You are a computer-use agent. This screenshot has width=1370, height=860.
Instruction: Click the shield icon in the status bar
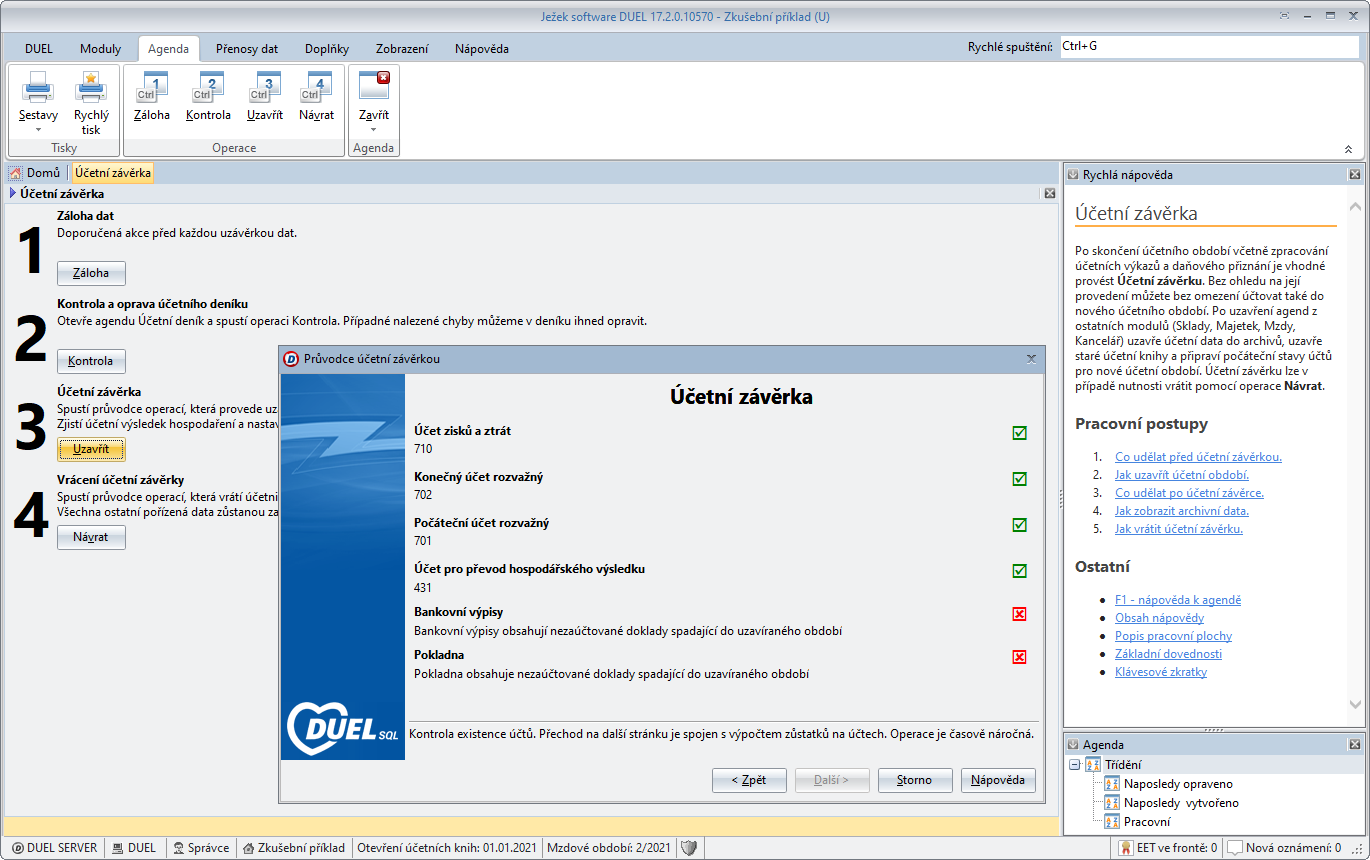(x=688, y=848)
